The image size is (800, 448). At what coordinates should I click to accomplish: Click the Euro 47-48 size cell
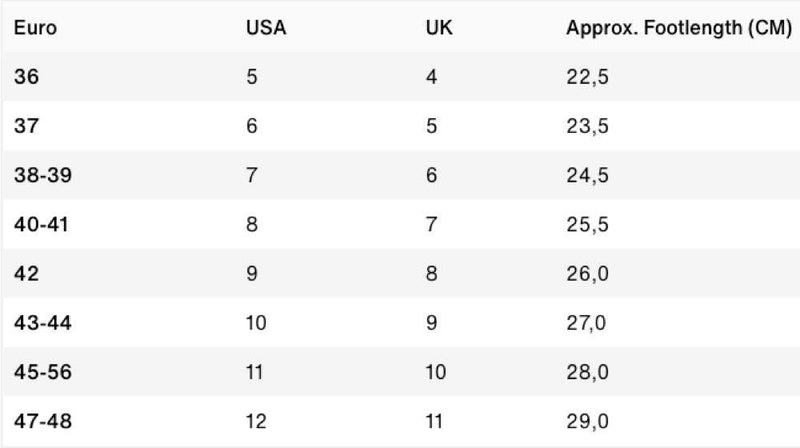tap(43, 421)
